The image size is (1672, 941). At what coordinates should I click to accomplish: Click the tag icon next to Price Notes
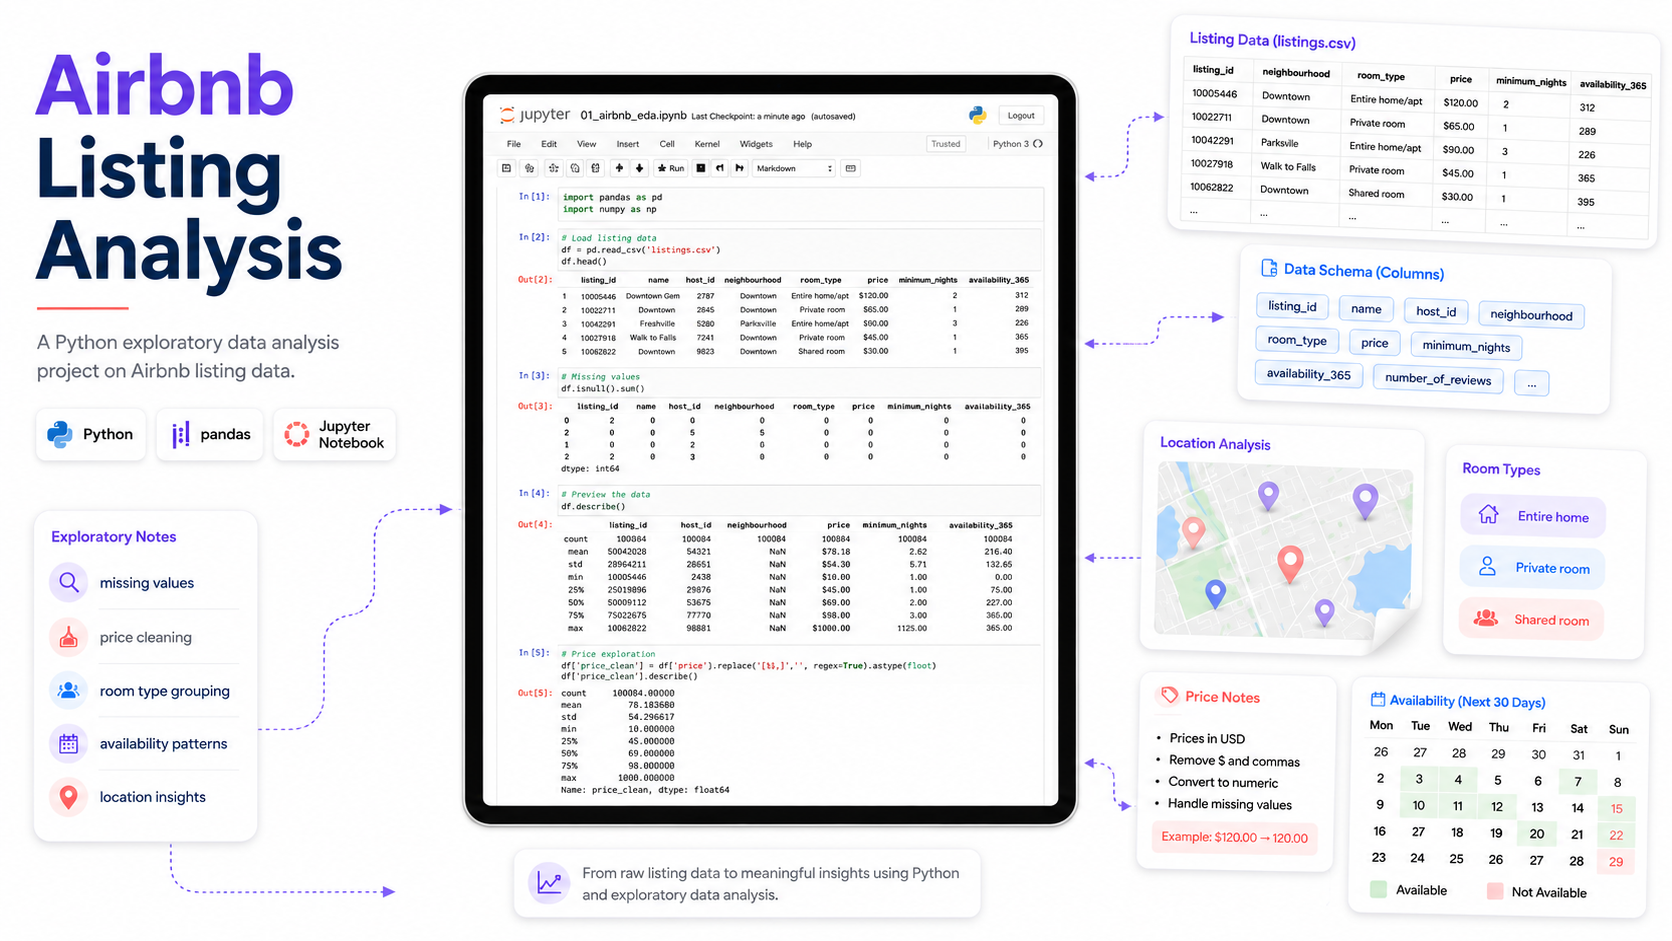click(1168, 695)
